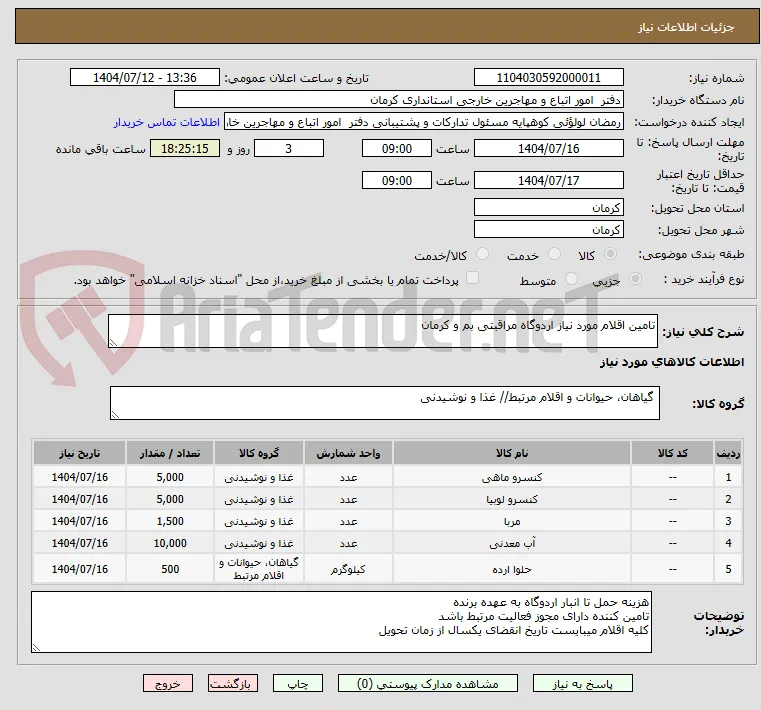Select the آب معدنی row name

(512, 544)
